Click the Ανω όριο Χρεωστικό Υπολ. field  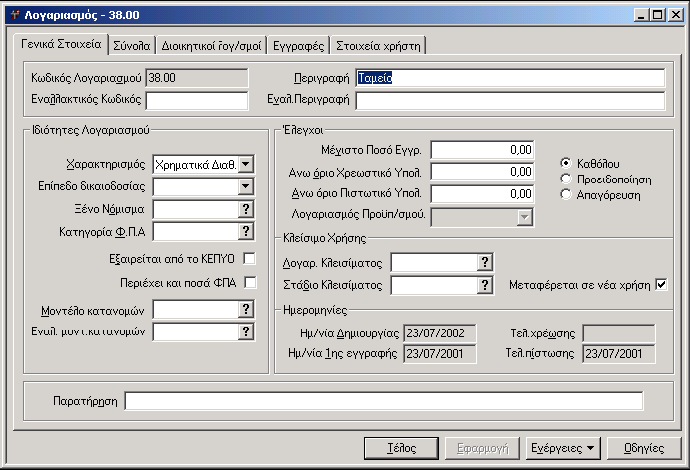tap(482, 172)
